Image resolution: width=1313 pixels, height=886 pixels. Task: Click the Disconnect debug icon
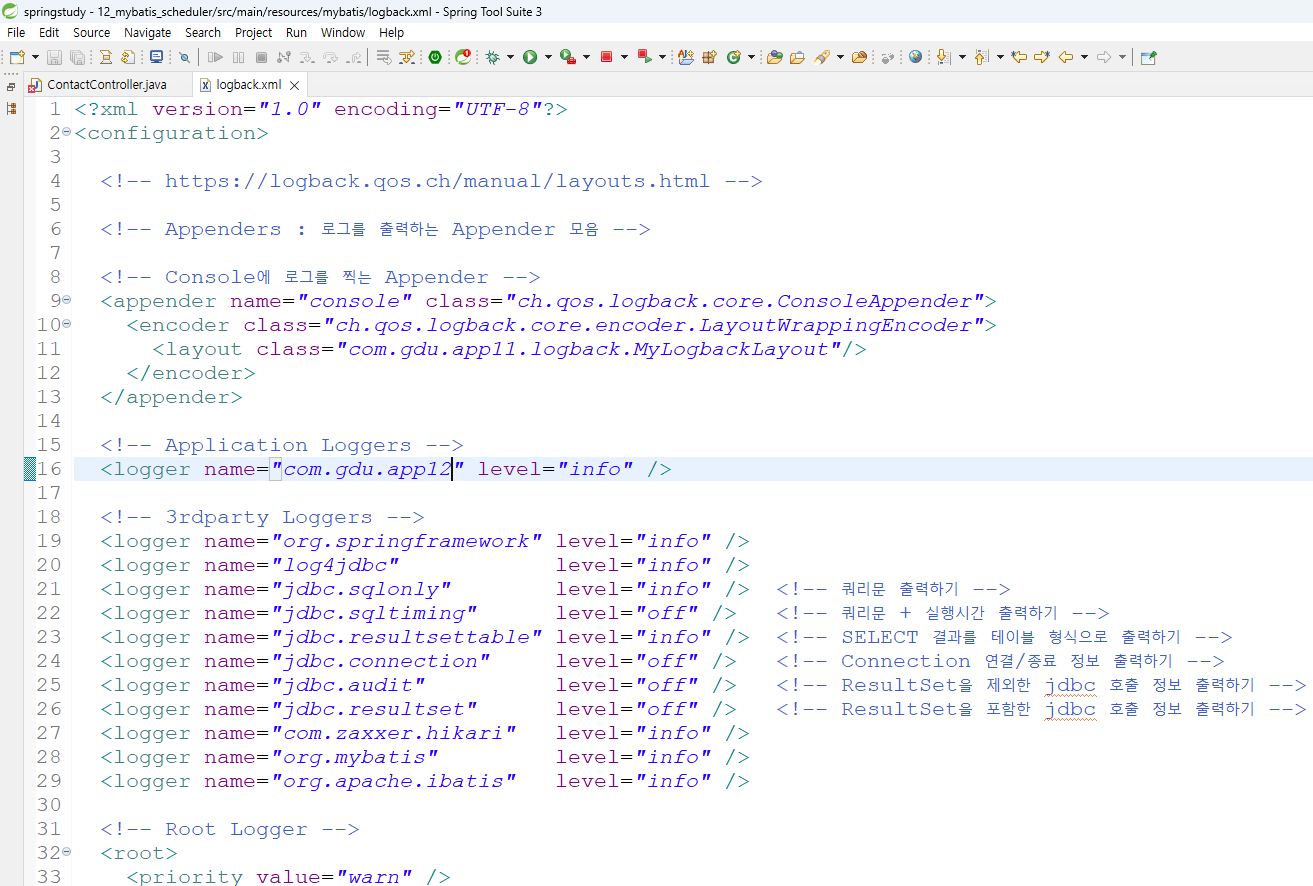pos(283,57)
